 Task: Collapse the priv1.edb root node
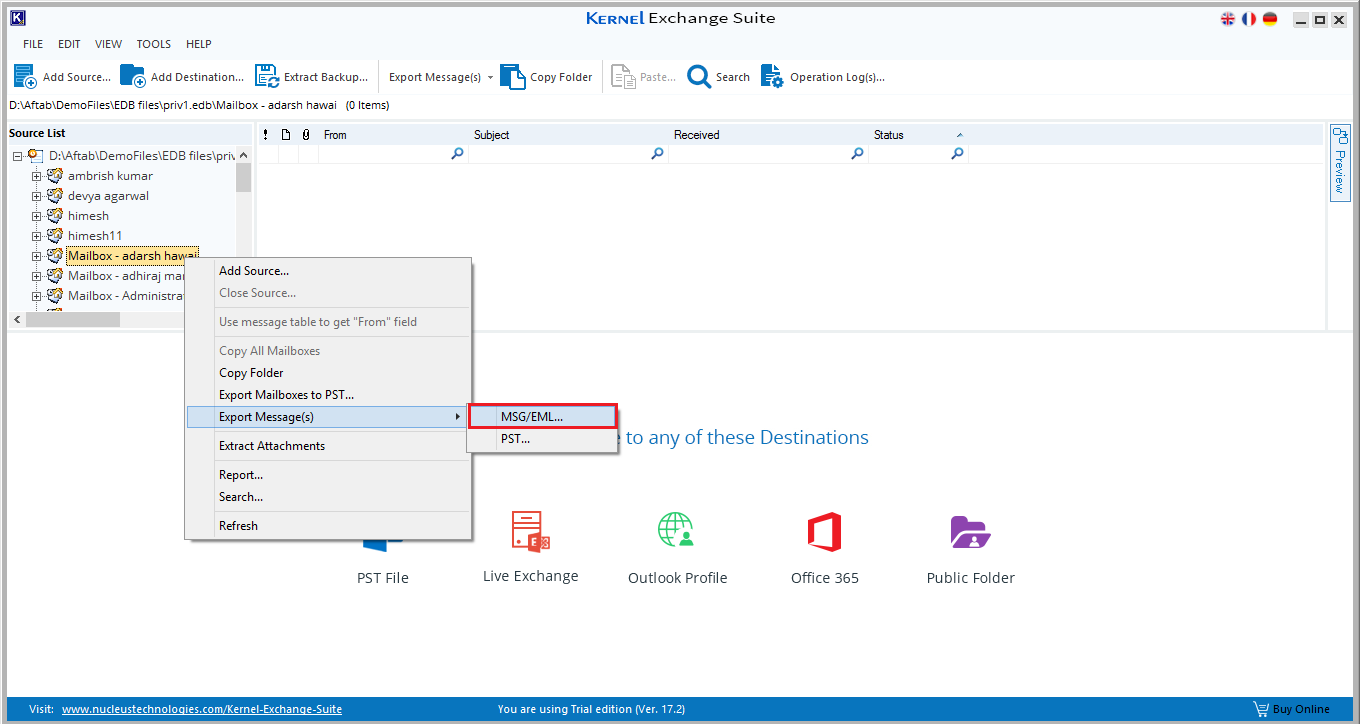pyautogui.click(x=18, y=156)
